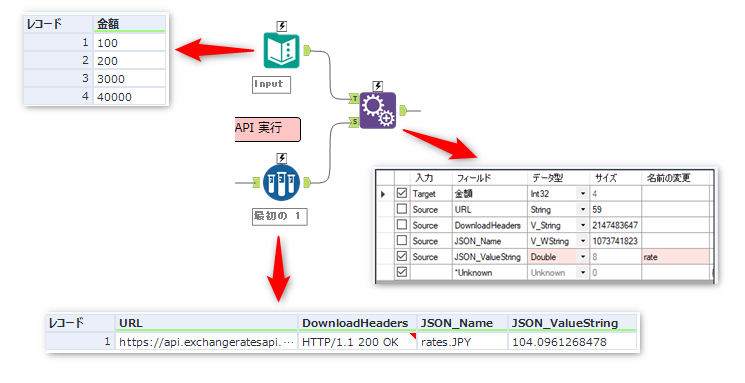
Task: Click the size field 59 for URL
Action: [616, 210]
